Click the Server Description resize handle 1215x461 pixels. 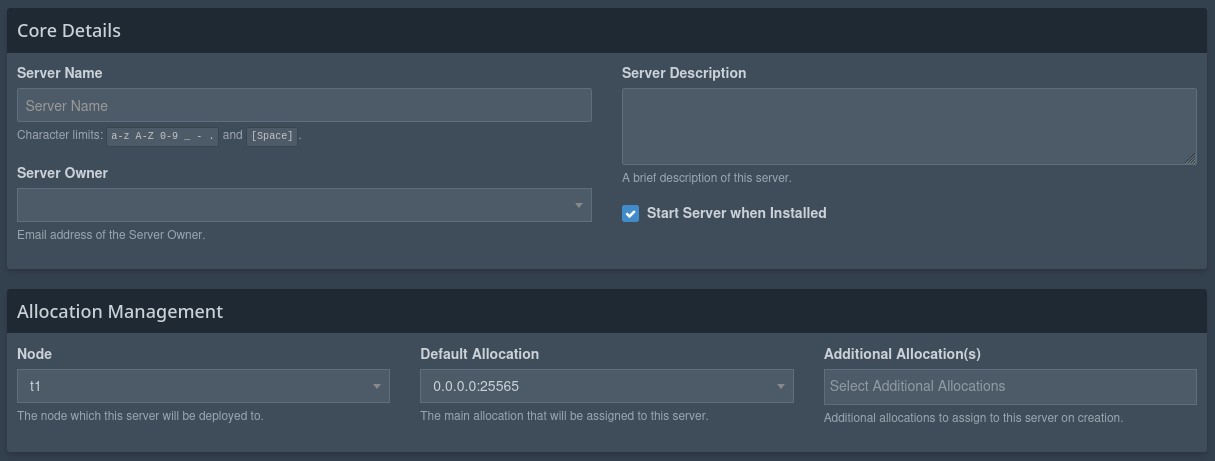1190,158
